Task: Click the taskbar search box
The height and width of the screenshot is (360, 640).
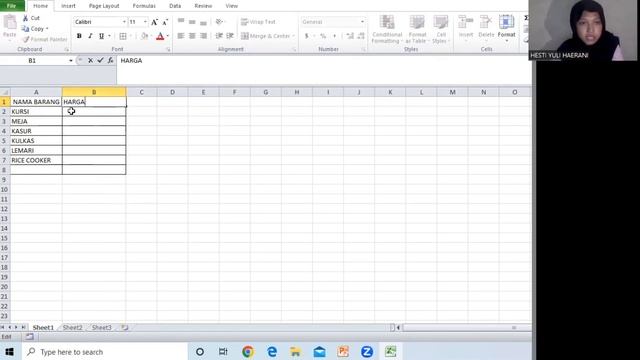Action: [x=104, y=351]
